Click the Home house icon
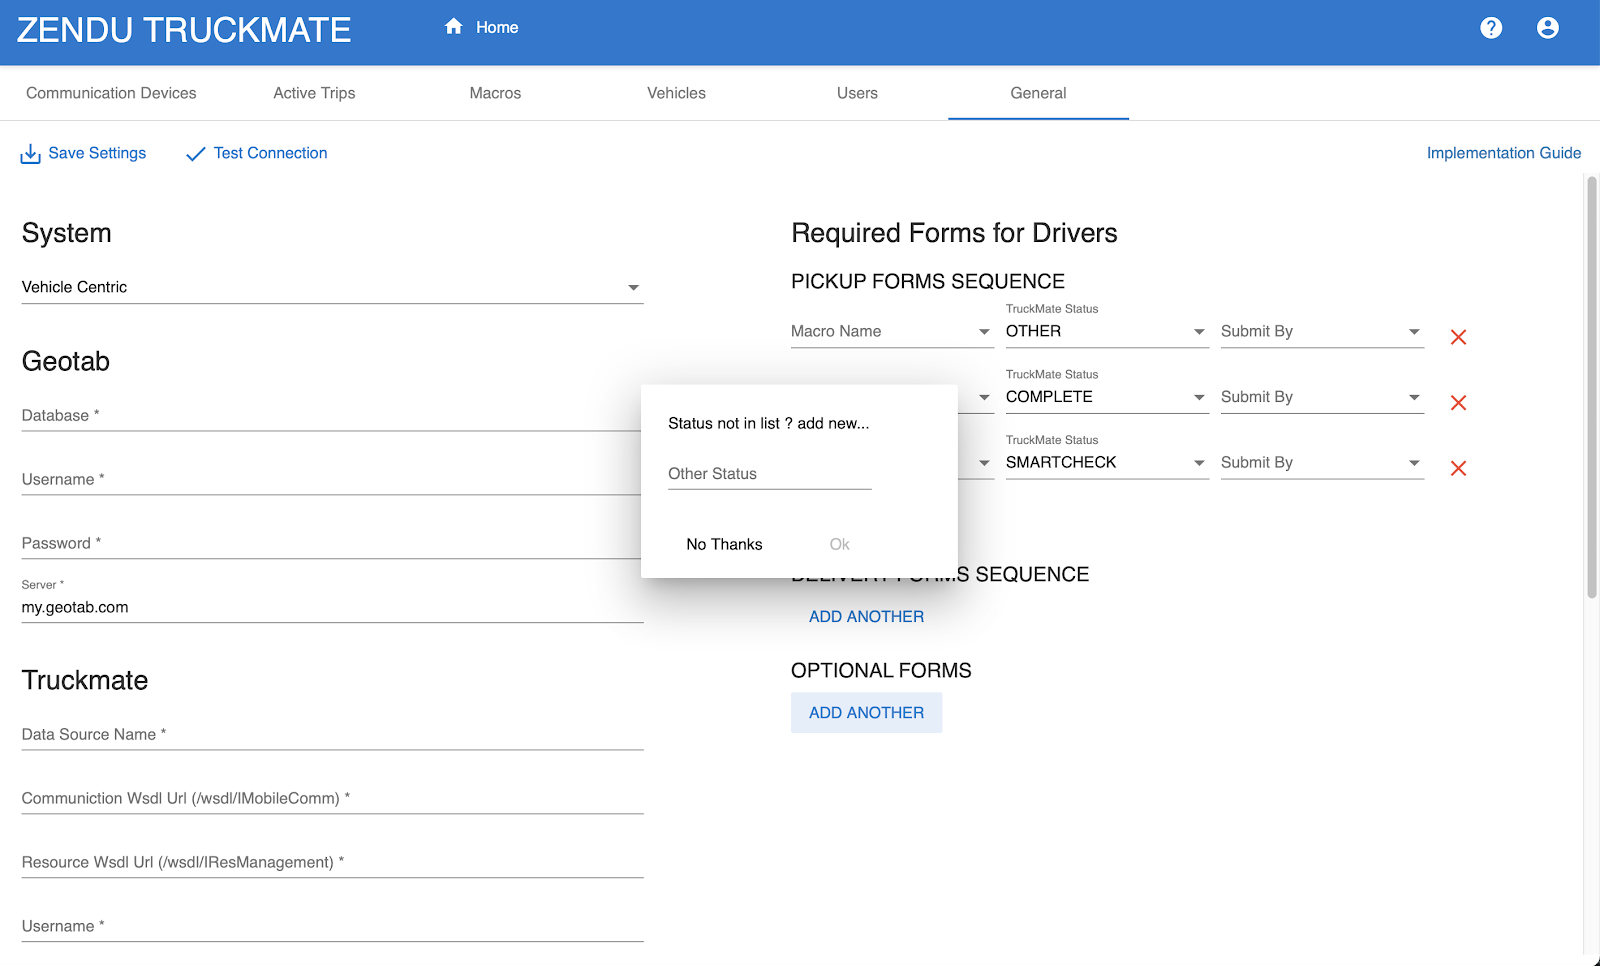Viewport: 1600px width, 966px height. pyautogui.click(x=454, y=27)
